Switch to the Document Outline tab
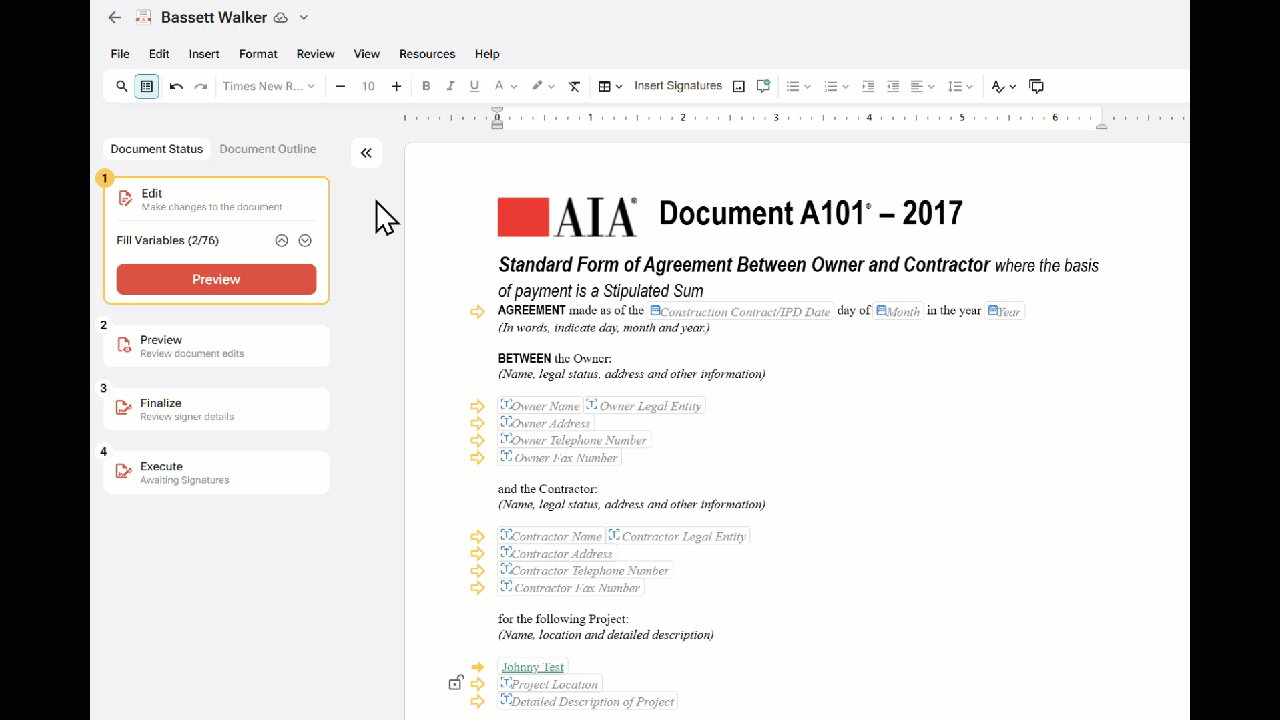The image size is (1280, 720). 268,149
